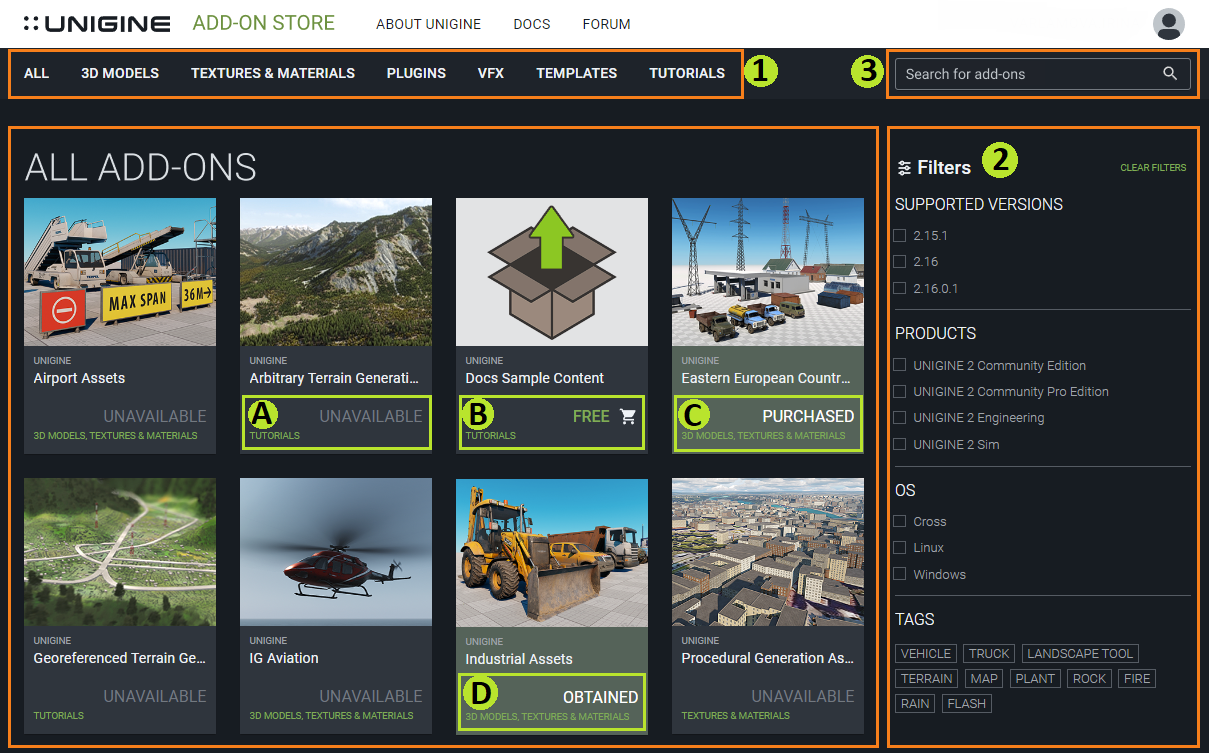The image size is (1209, 753).
Task: Tick the Linux OS checkbox
Action: pyautogui.click(x=900, y=548)
